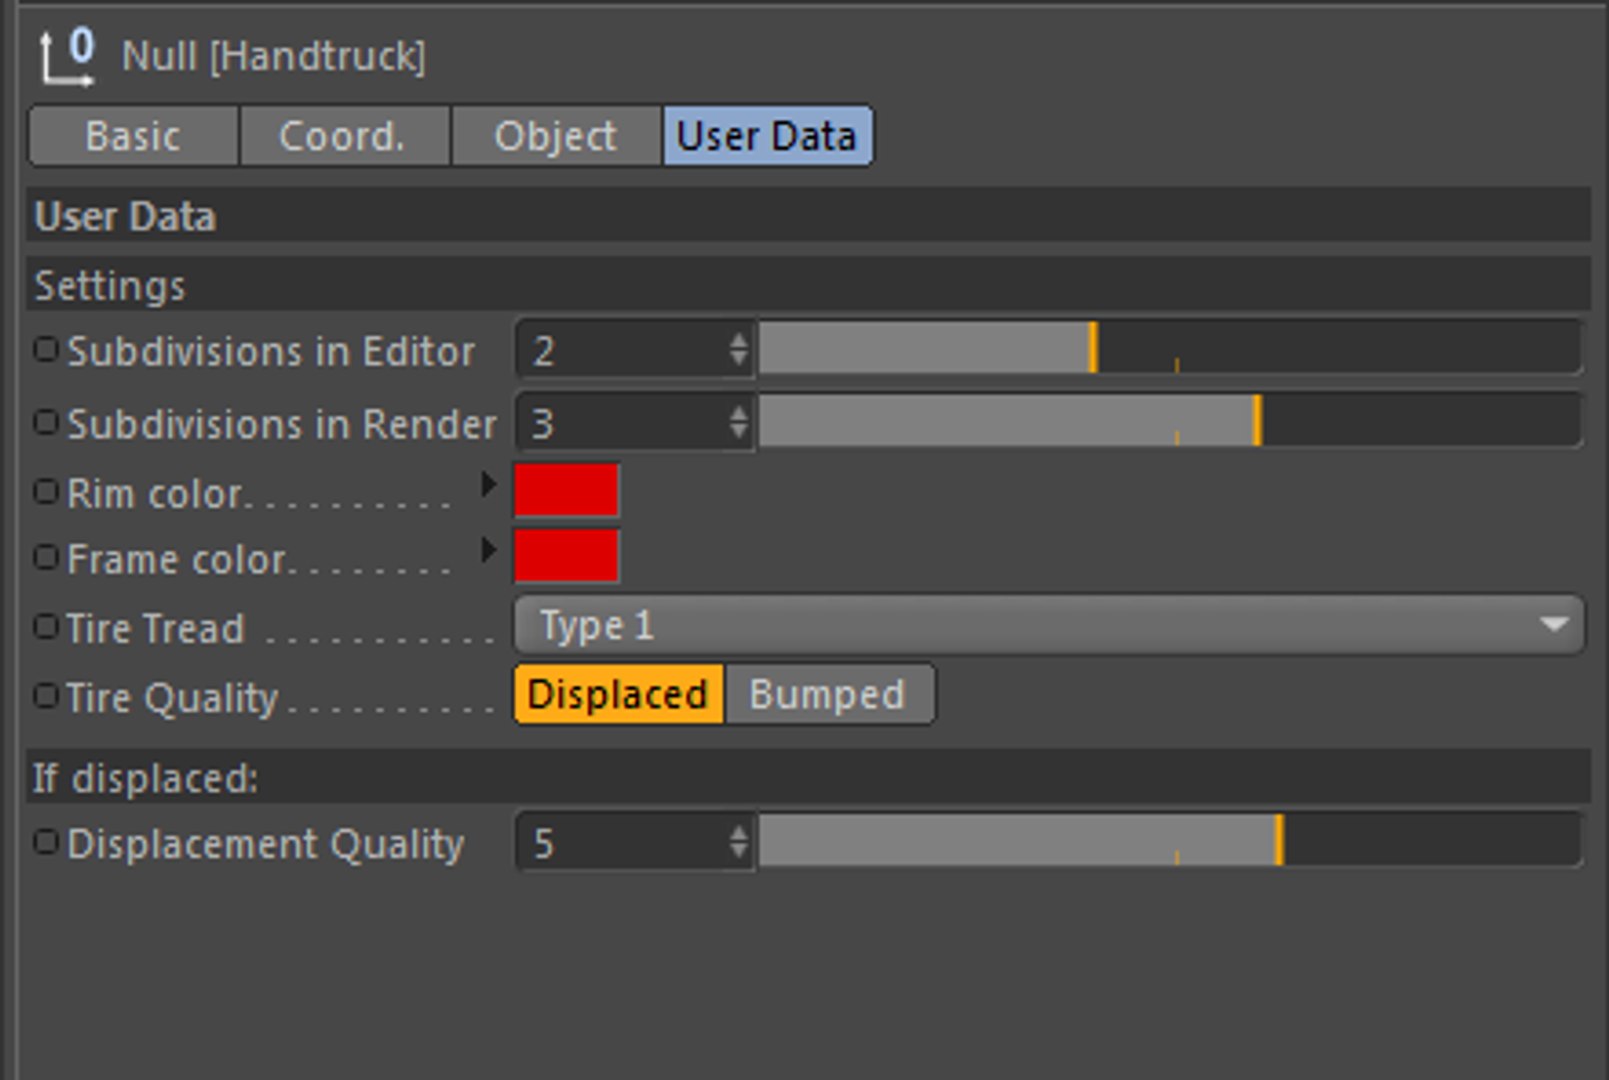The width and height of the screenshot is (1609, 1080).
Task: Click the 'If displaced:' group header
Action: tap(808, 777)
